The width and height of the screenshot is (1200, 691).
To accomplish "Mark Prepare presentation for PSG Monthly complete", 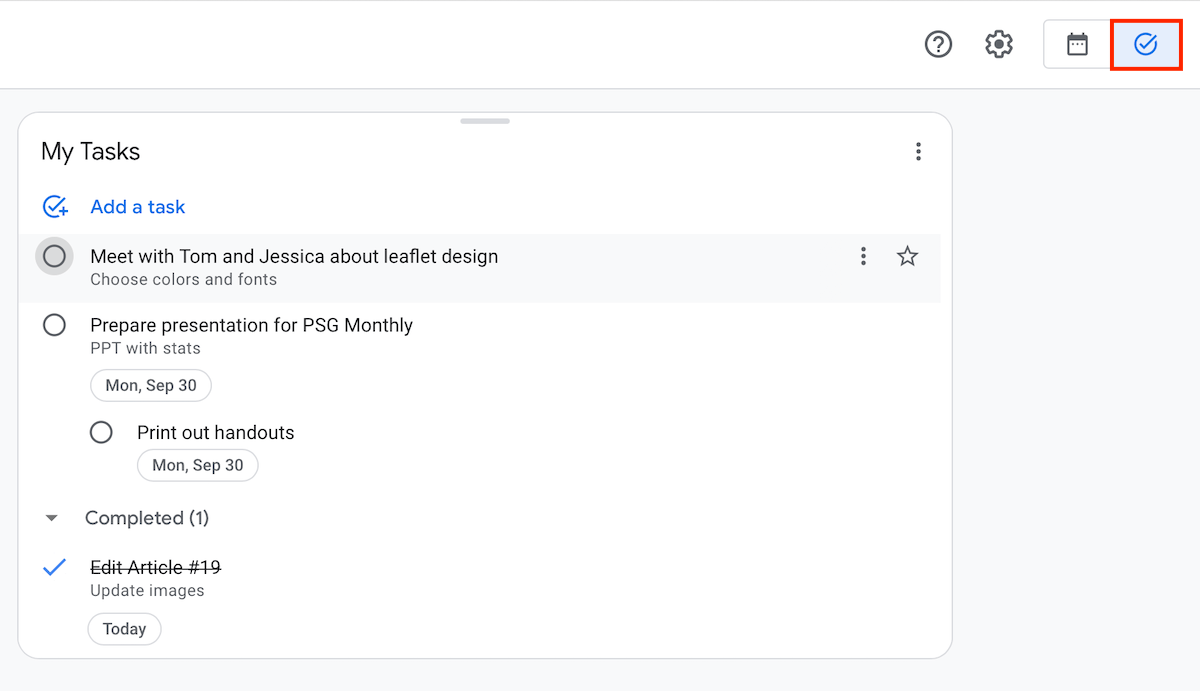I will tap(54, 325).
